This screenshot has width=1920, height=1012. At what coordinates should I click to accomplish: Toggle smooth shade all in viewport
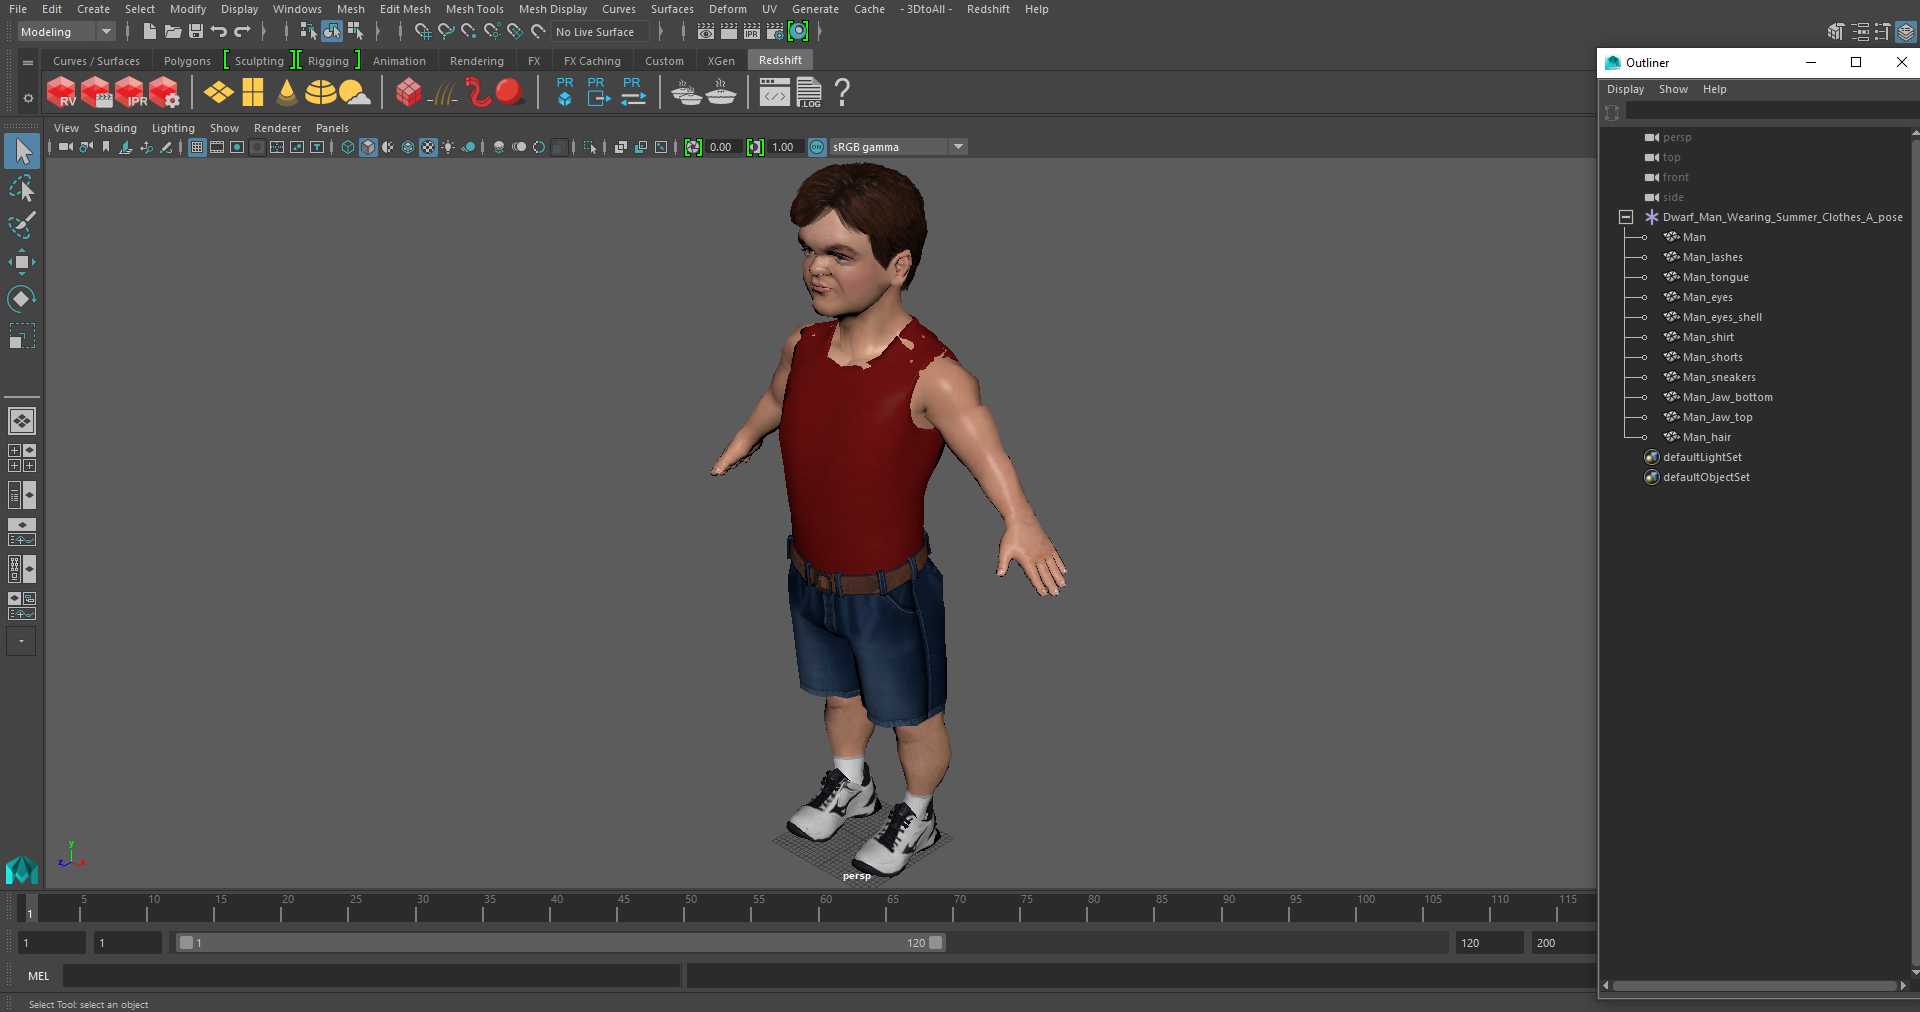click(x=368, y=147)
